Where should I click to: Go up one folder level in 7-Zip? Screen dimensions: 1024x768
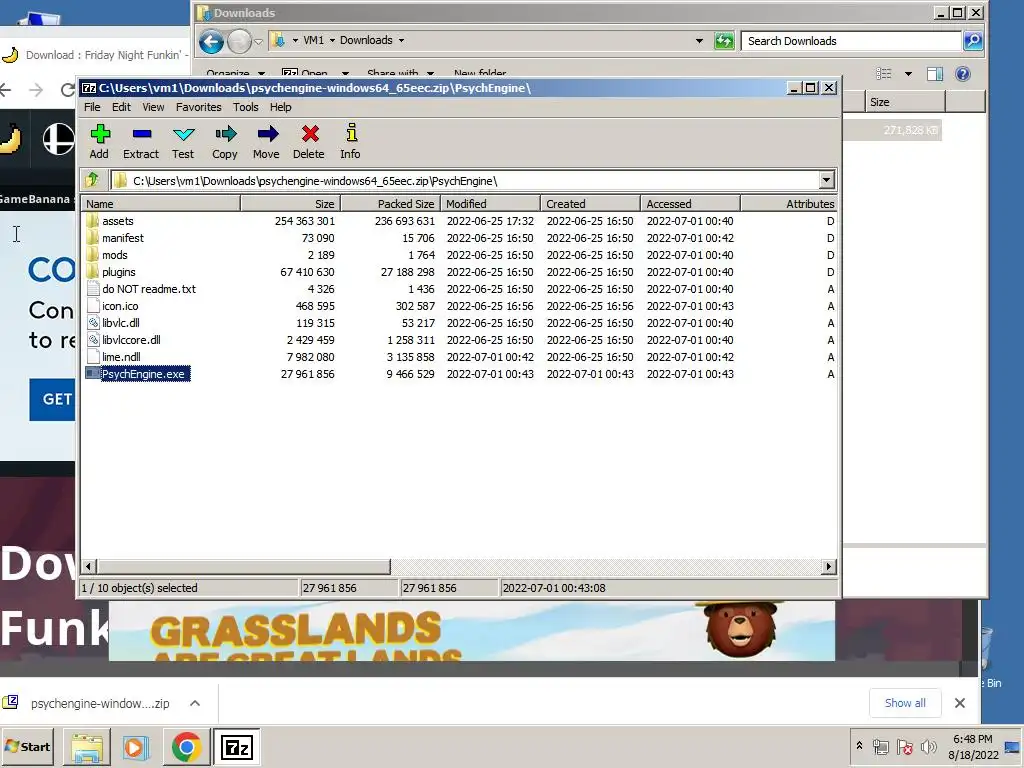(92, 180)
